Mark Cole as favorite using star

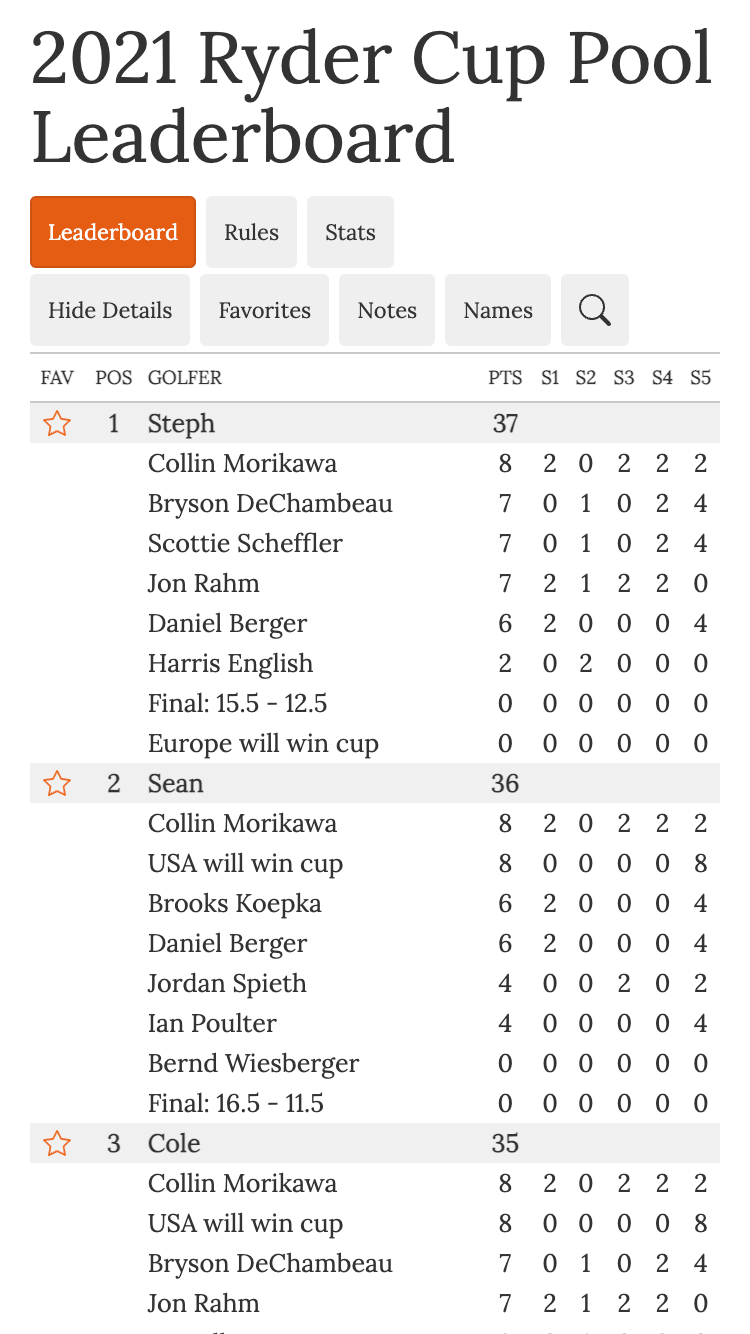(57, 1144)
